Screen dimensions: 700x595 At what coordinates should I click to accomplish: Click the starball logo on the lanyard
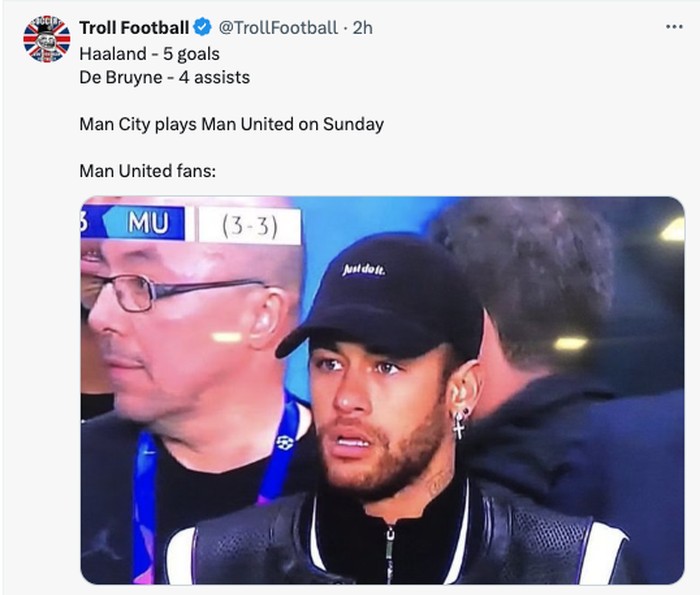point(284,441)
